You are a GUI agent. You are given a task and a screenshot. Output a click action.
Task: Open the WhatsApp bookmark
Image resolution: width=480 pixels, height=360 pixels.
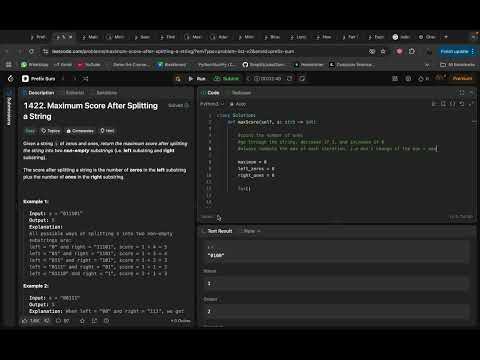[35, 65]
